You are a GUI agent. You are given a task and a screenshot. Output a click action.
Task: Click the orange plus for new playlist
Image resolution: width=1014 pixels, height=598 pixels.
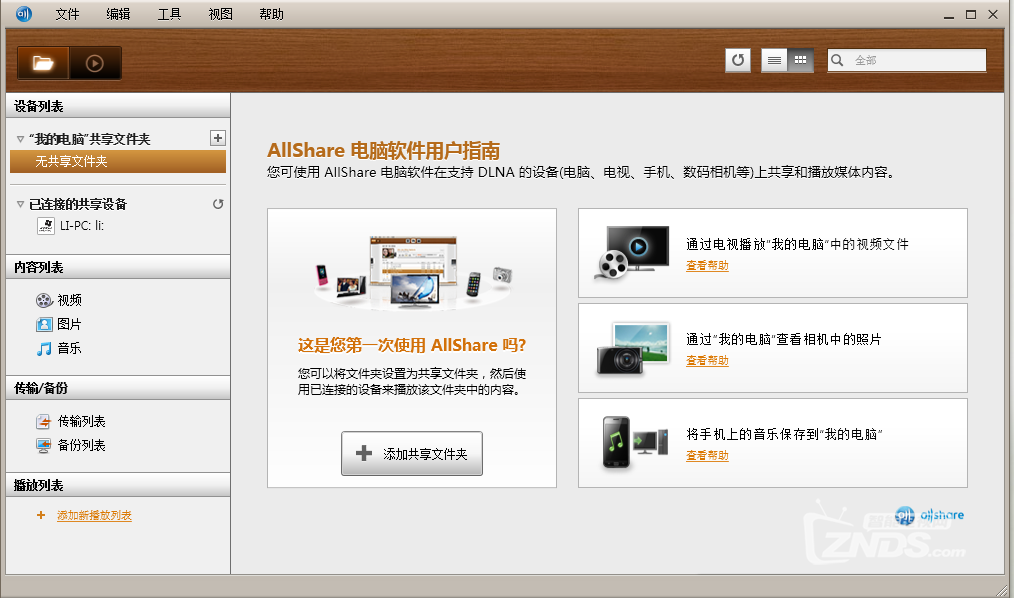[41, 515]
